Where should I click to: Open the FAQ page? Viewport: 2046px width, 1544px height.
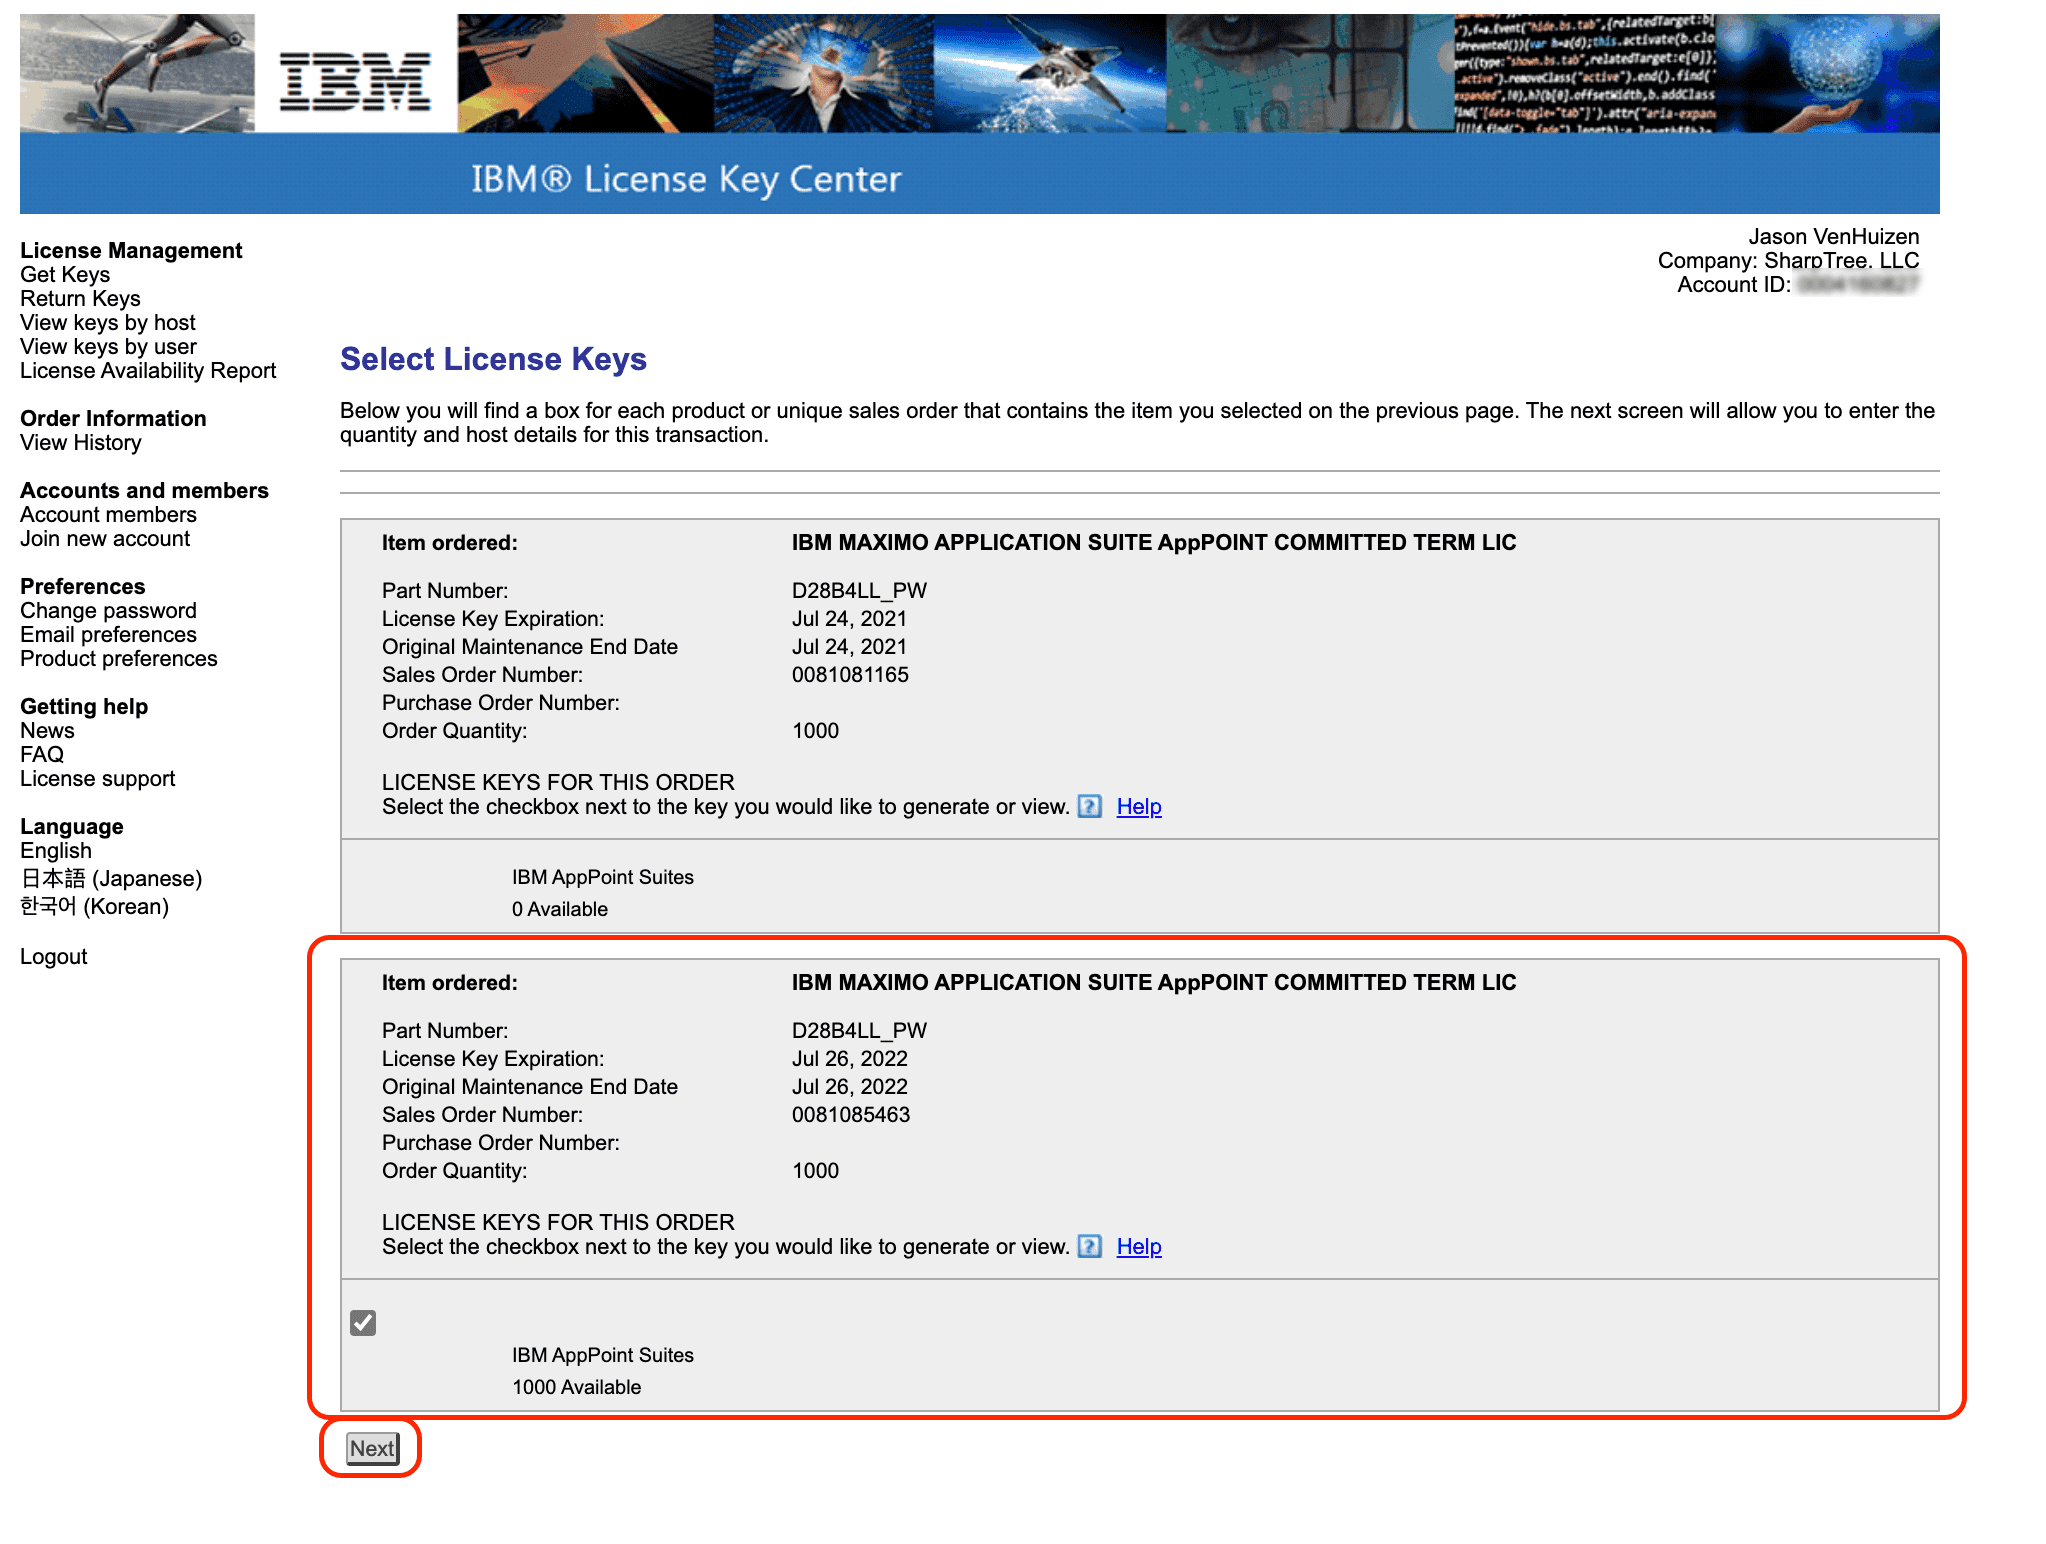coord(42,754)
